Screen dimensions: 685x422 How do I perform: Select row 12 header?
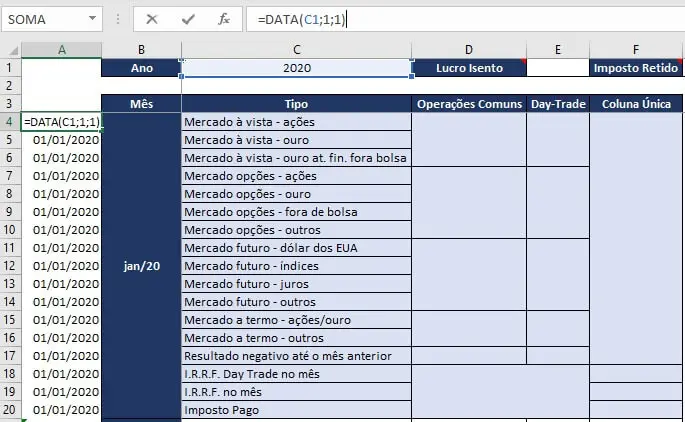[x=10, y=266]
